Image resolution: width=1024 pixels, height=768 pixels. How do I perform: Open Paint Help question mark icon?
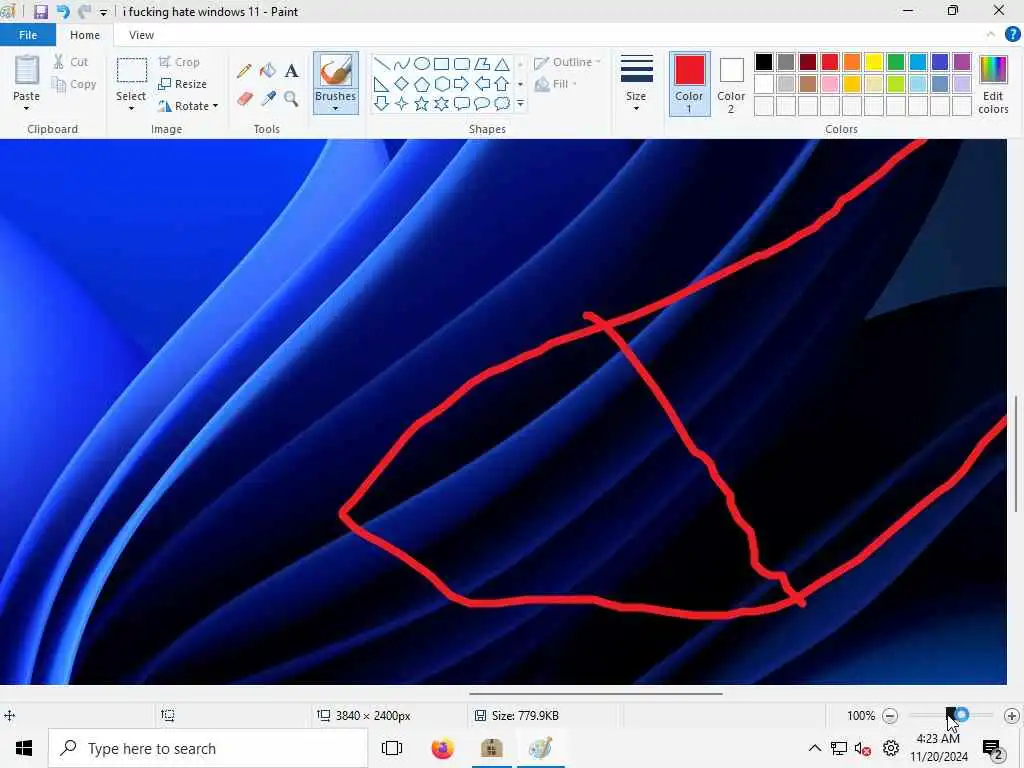(1012, 35)
